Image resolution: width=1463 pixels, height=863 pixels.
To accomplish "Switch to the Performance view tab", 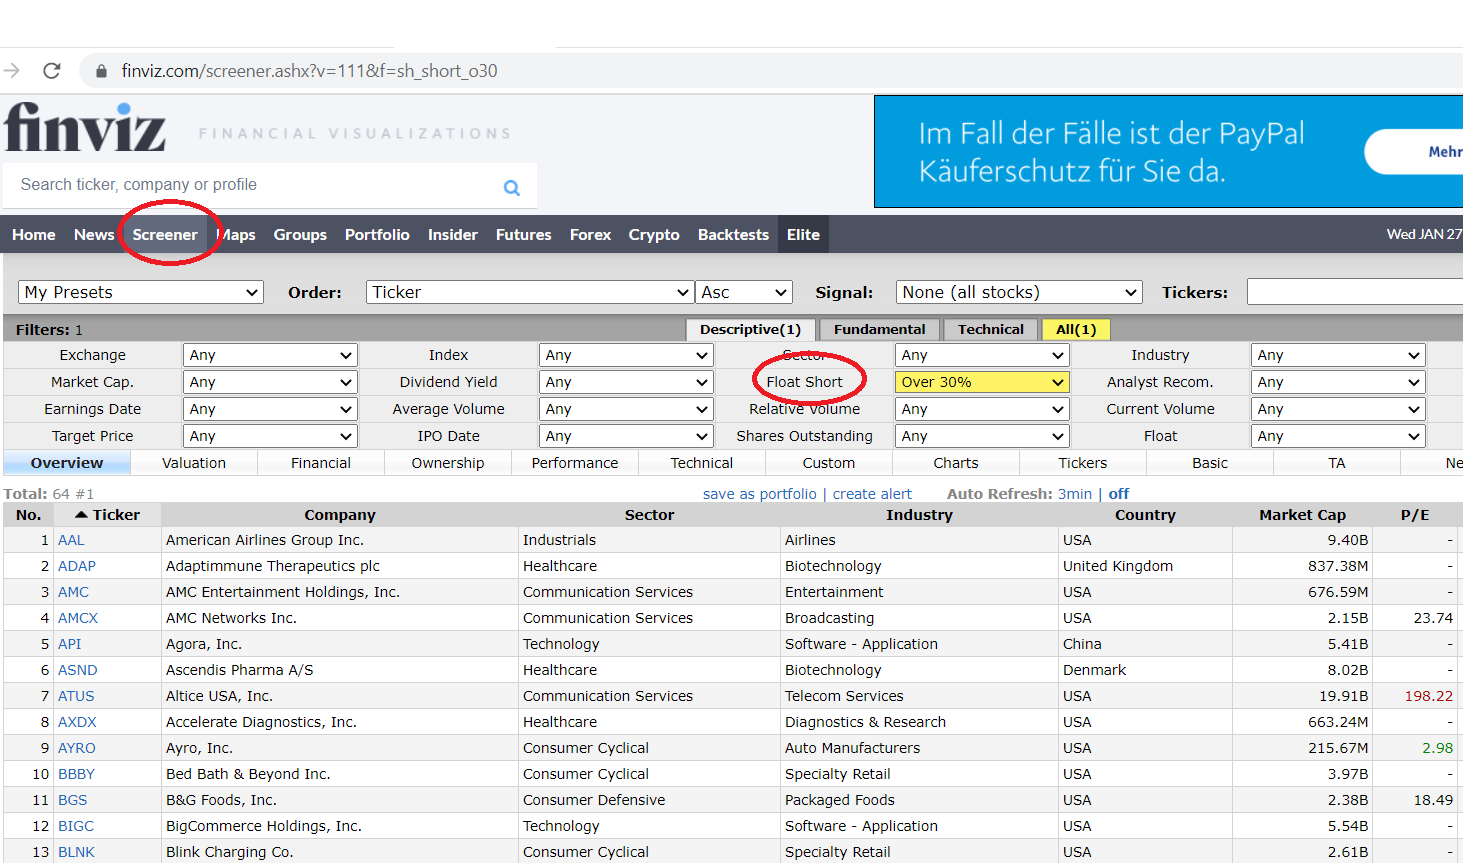I will 574,463.
